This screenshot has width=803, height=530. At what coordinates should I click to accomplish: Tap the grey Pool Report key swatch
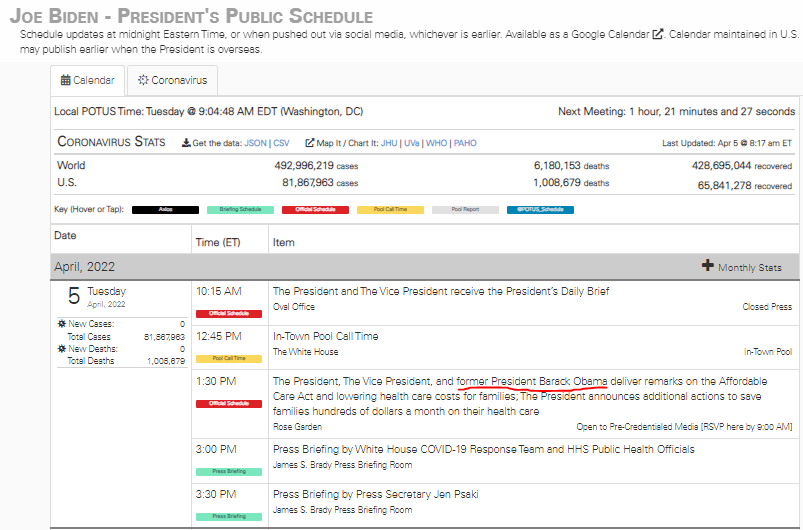tap(466, 209)
